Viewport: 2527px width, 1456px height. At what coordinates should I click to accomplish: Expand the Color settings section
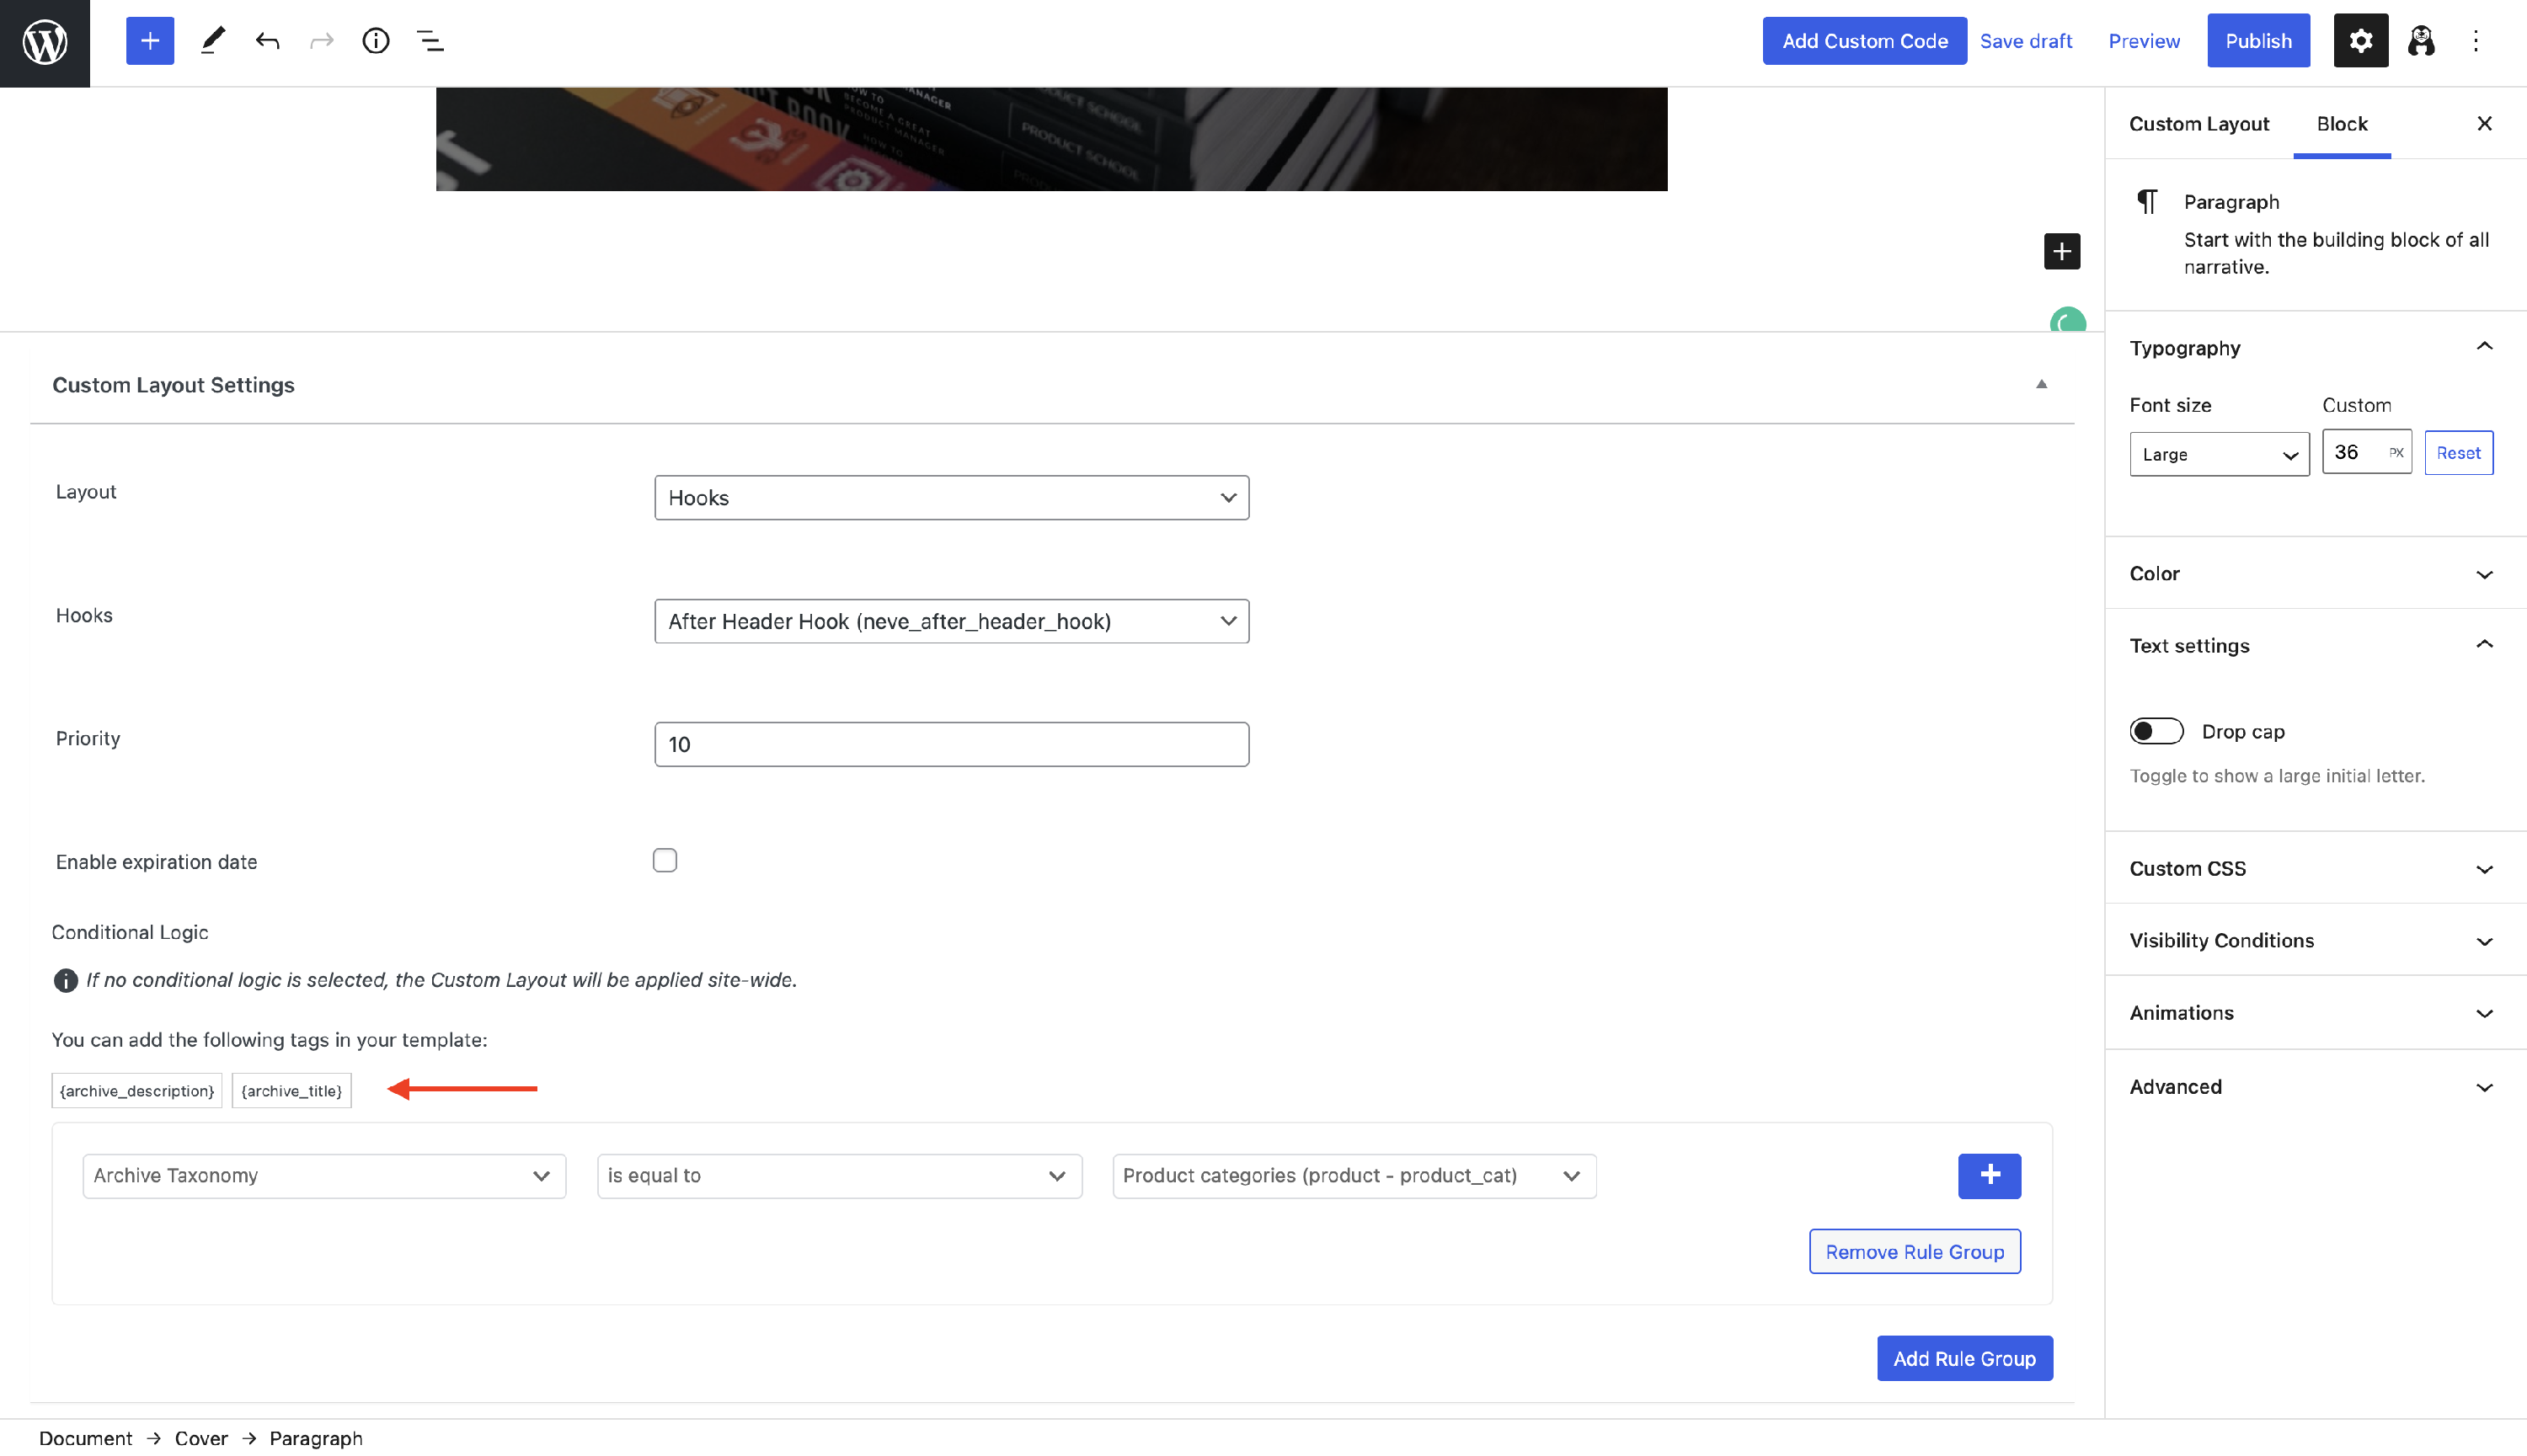click(2313, 574)
